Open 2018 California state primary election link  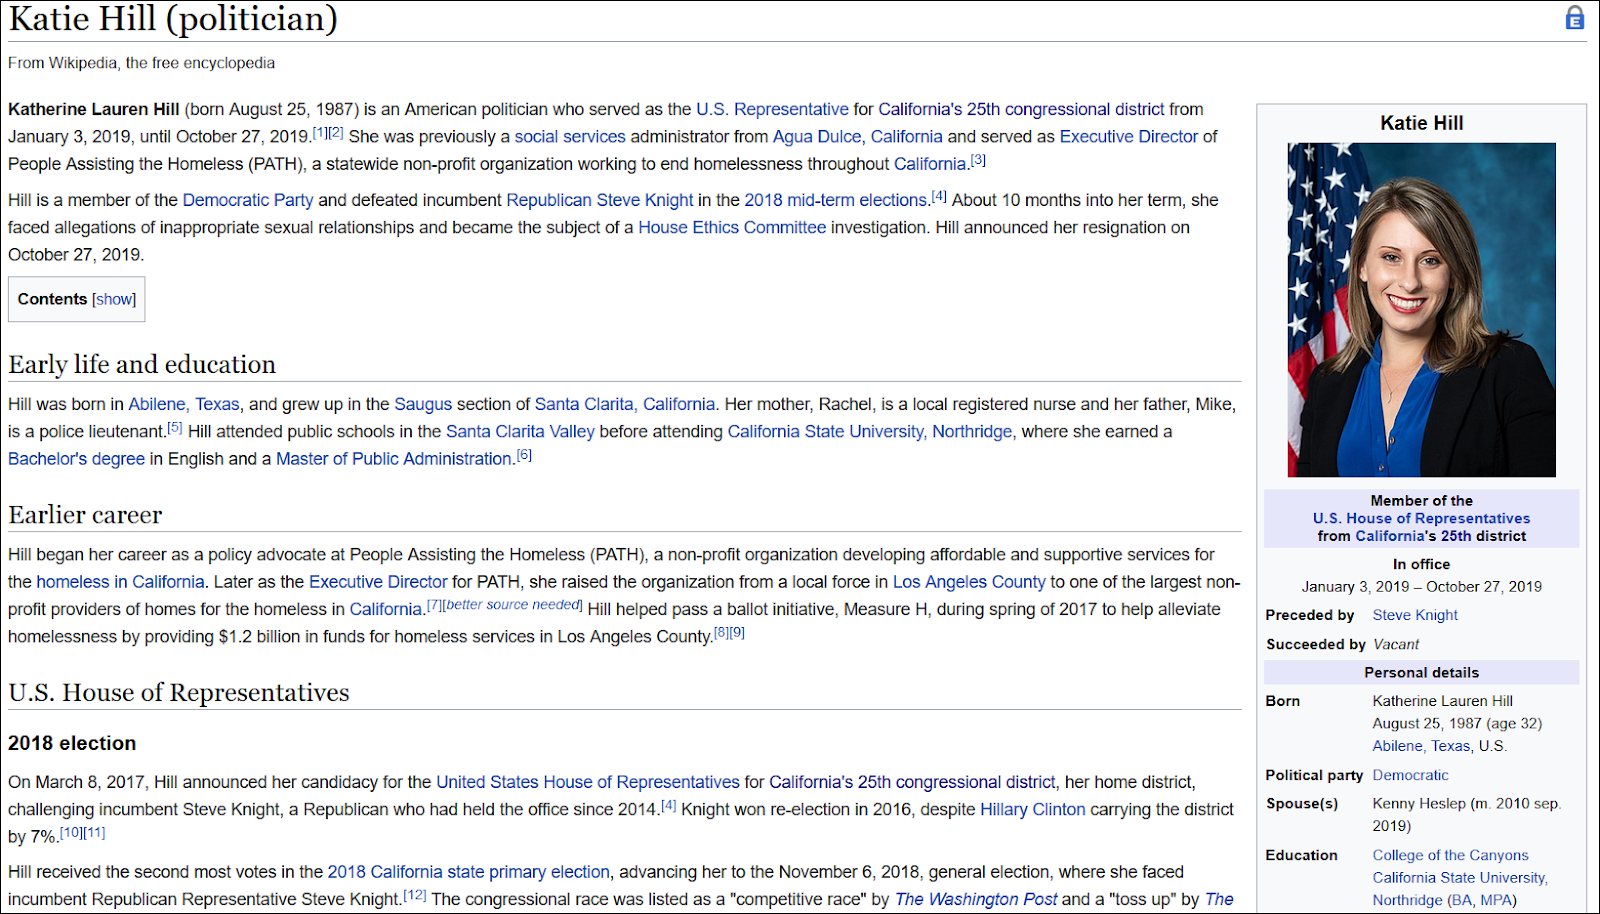click(469, 872)
